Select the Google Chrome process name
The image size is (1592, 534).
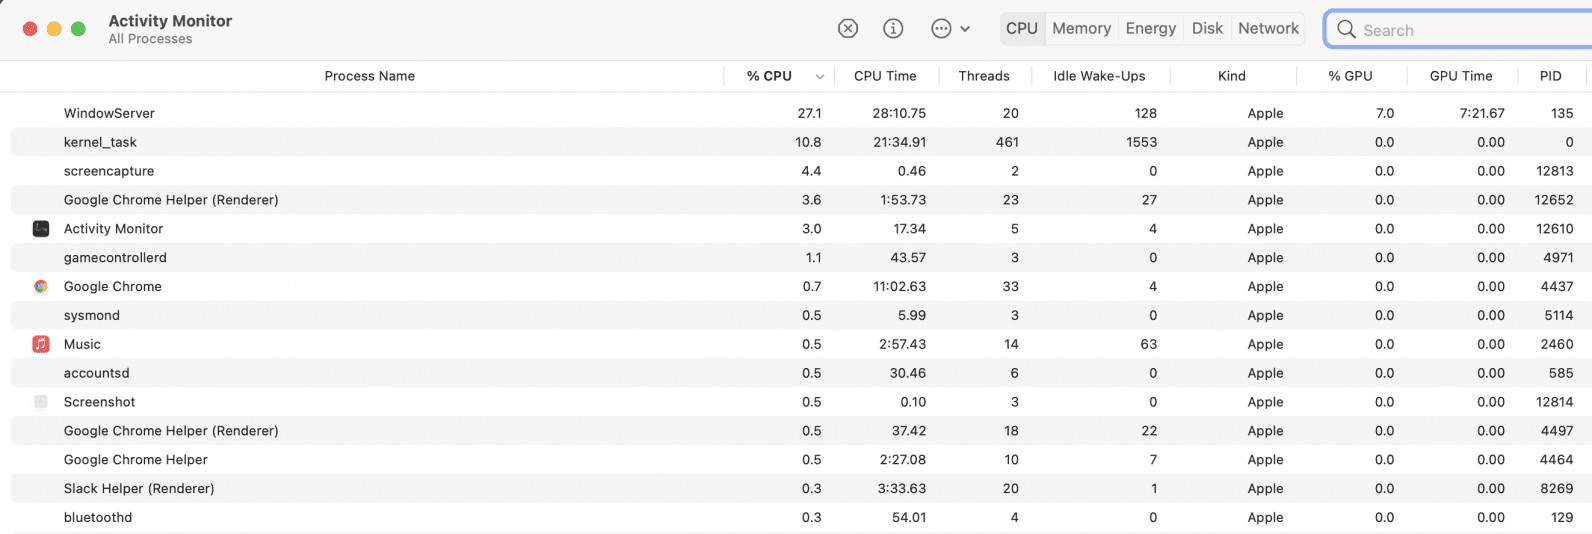[x=112, y=286]
